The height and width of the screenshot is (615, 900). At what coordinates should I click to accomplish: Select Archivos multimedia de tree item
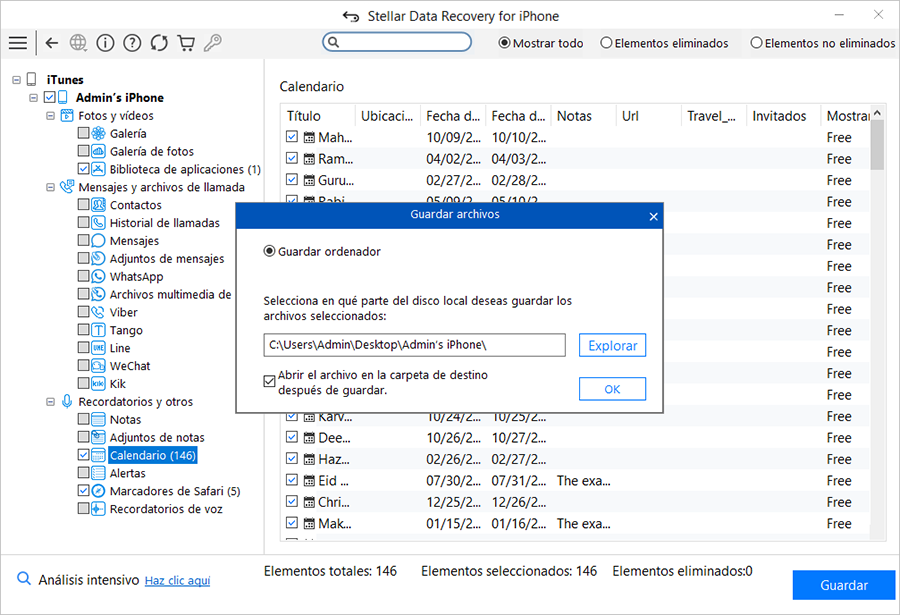point(170,294)
